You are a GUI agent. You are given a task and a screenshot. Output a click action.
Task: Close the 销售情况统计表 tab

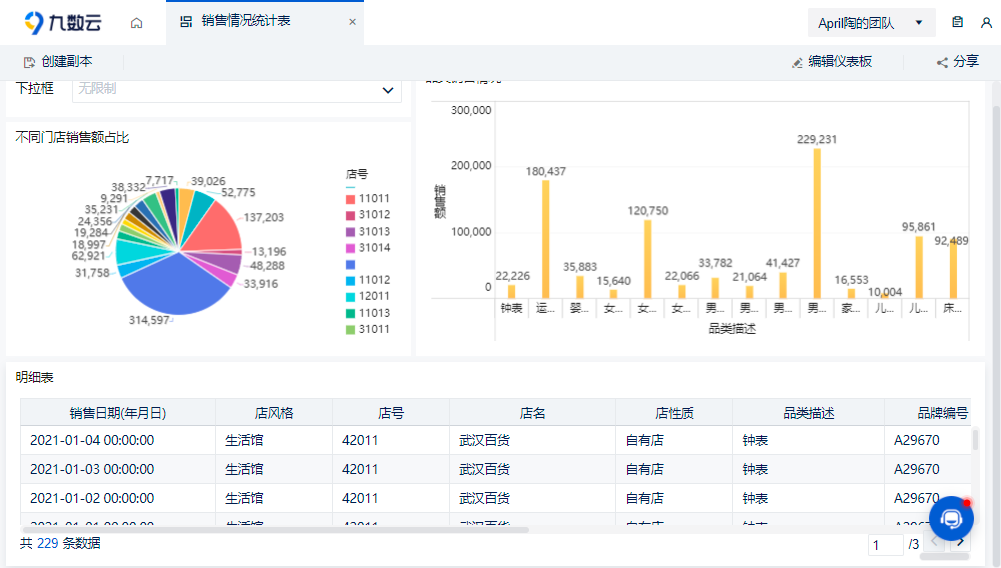pos(352,22)
